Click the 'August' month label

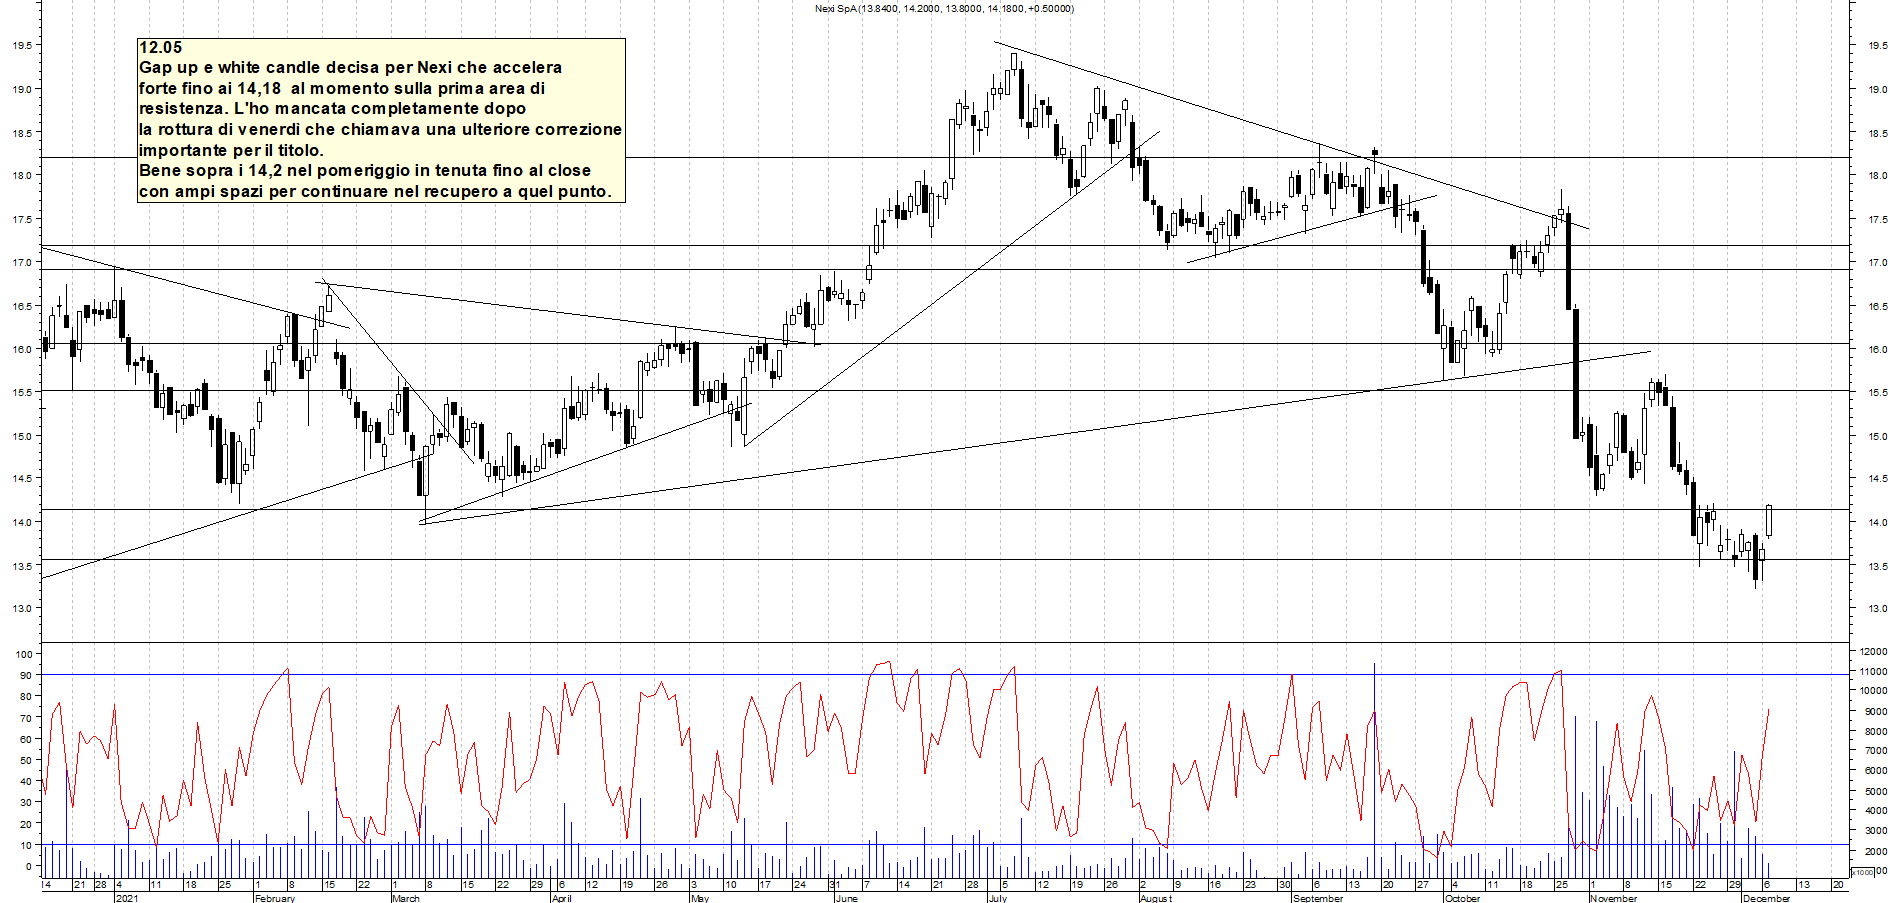click(x=1156, y=898)
